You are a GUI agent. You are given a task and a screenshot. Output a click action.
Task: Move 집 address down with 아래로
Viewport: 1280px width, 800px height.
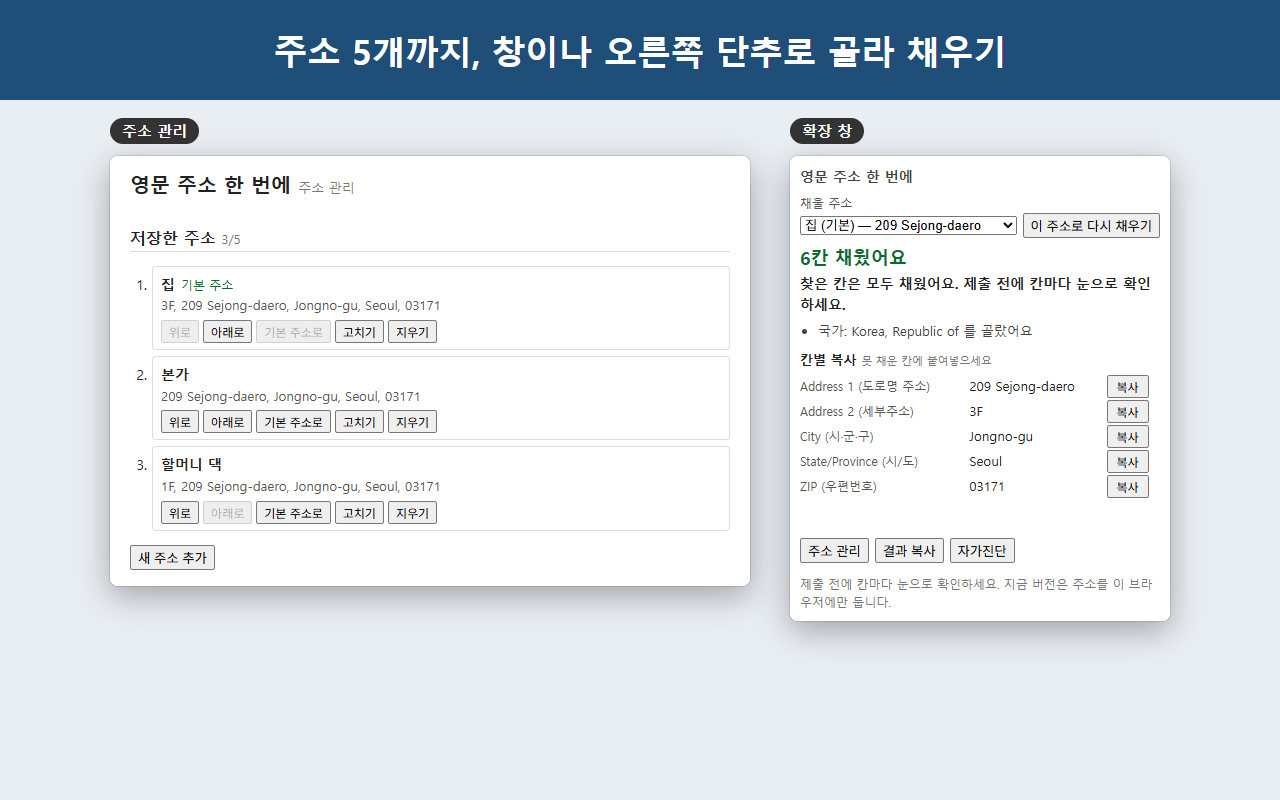tap(227, 332)
